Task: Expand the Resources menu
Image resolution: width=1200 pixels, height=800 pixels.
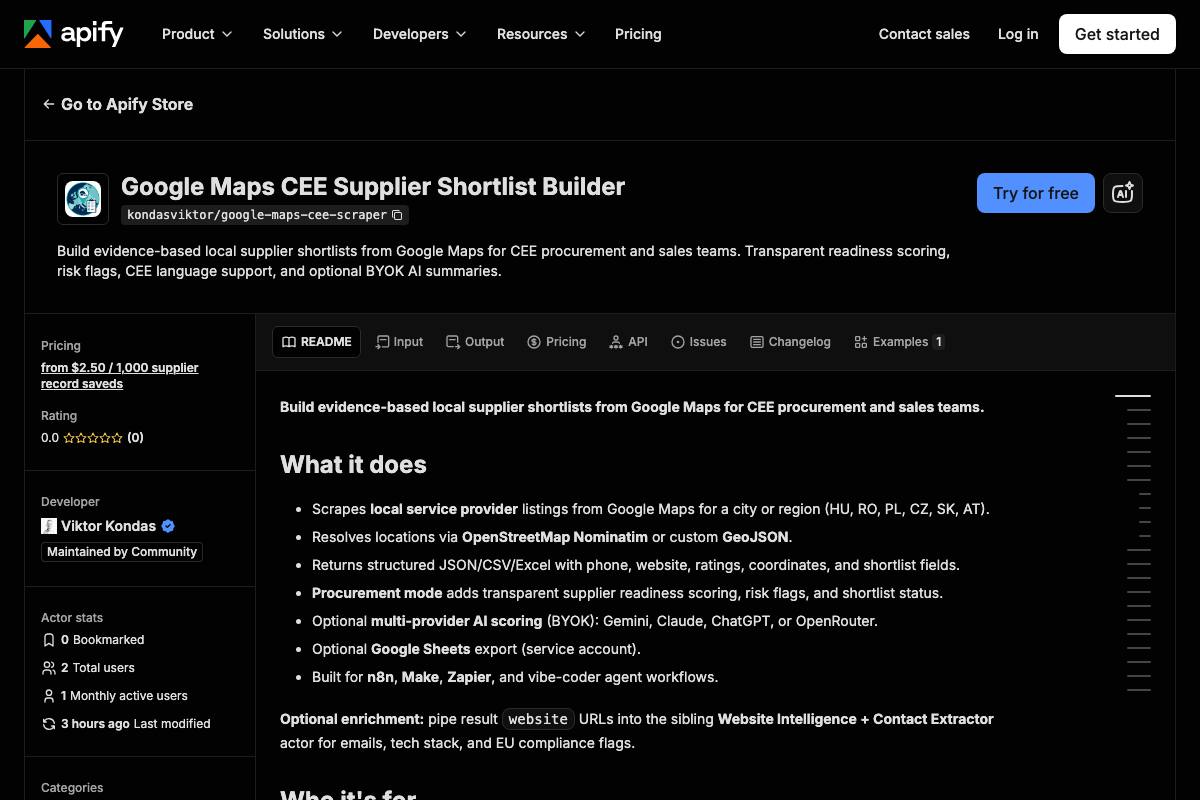Action: click(x=540, y=34)
